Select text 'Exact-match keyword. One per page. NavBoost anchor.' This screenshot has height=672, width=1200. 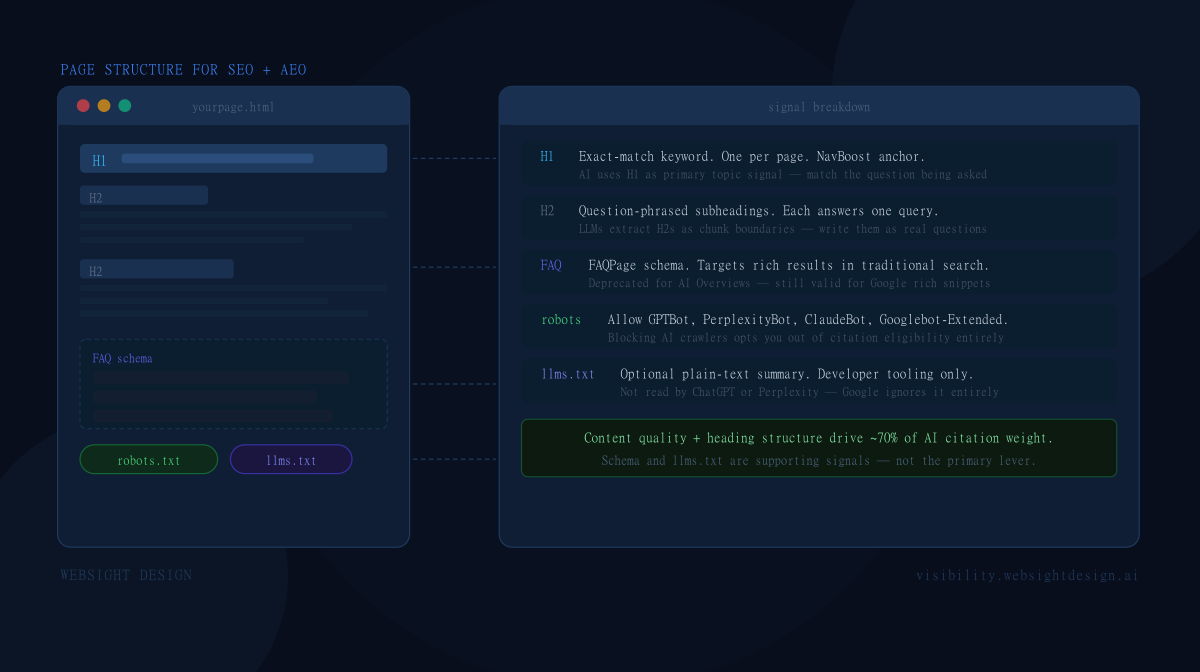tap(752, 157)
